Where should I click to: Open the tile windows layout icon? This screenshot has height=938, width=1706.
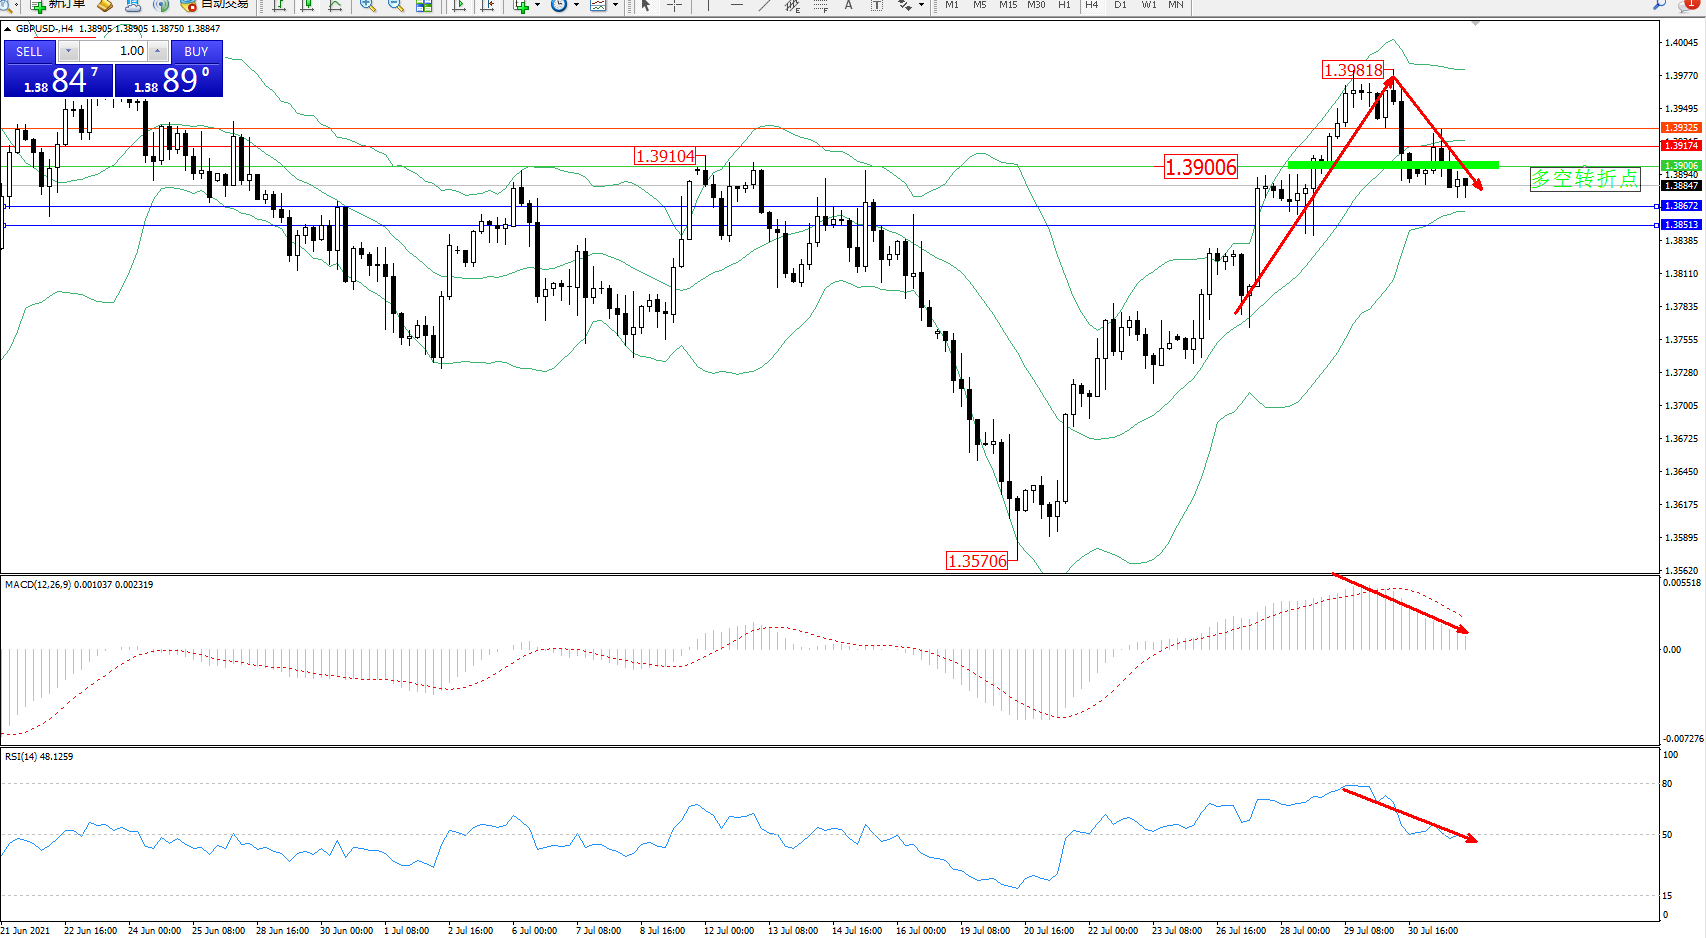[x=424, y=5]
